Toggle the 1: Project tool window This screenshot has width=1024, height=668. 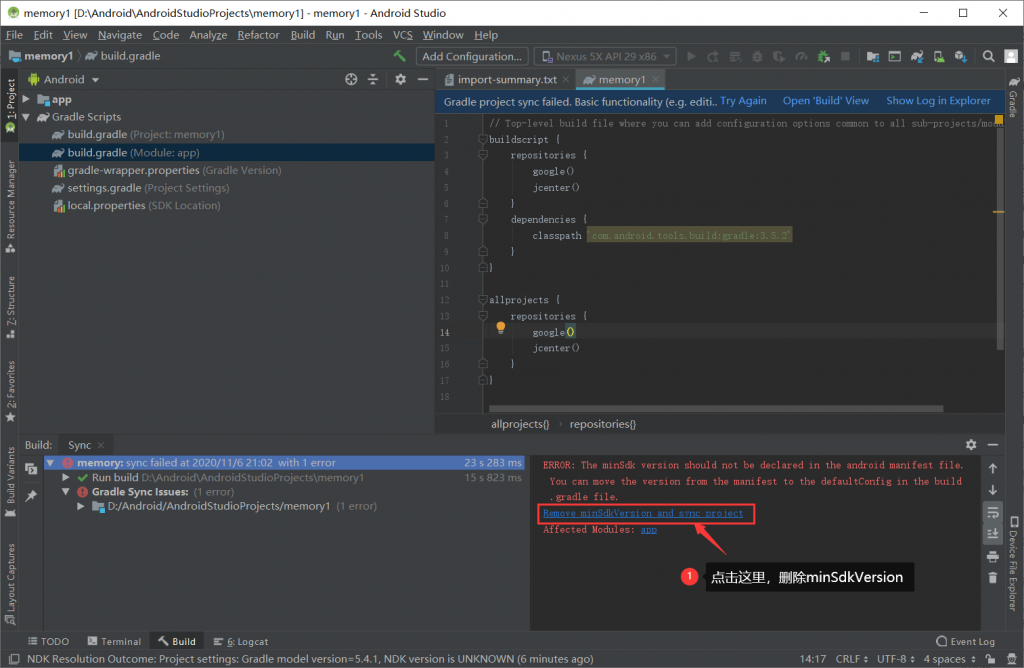[10, 106]
